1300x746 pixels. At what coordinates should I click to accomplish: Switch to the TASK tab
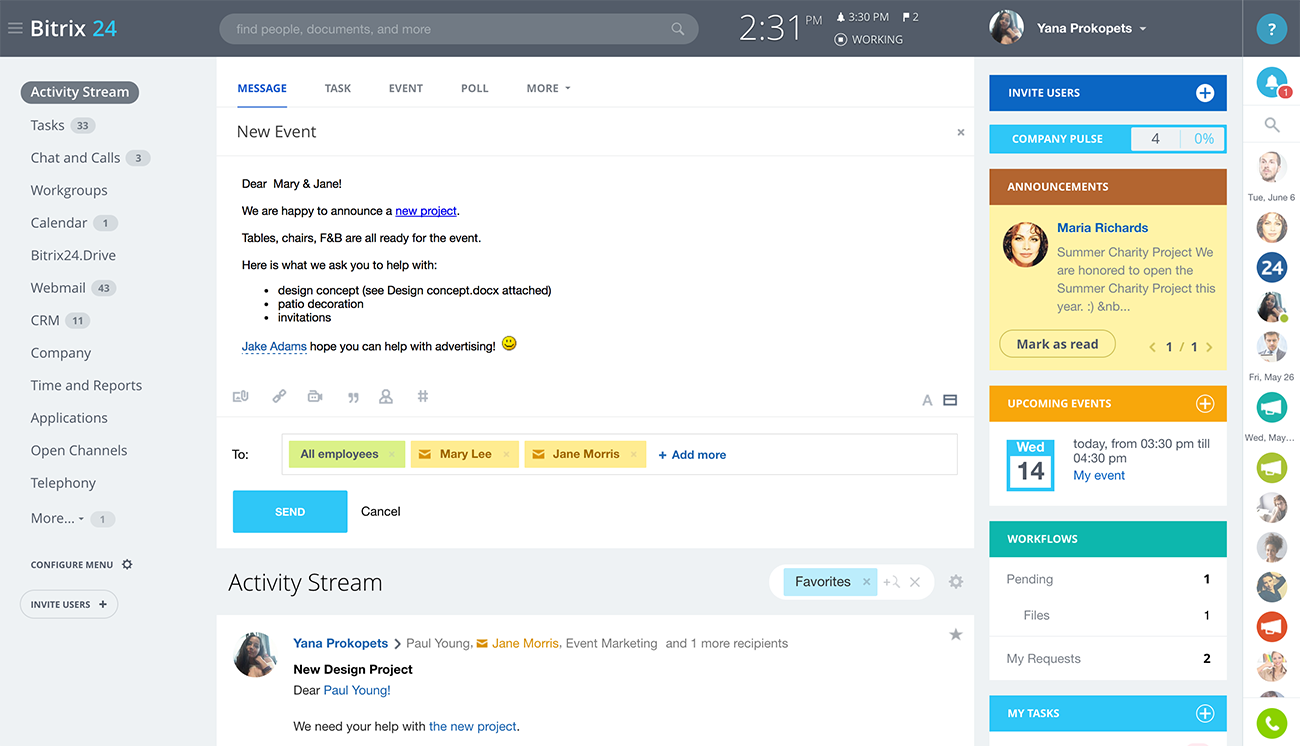[x=338, y=88]
